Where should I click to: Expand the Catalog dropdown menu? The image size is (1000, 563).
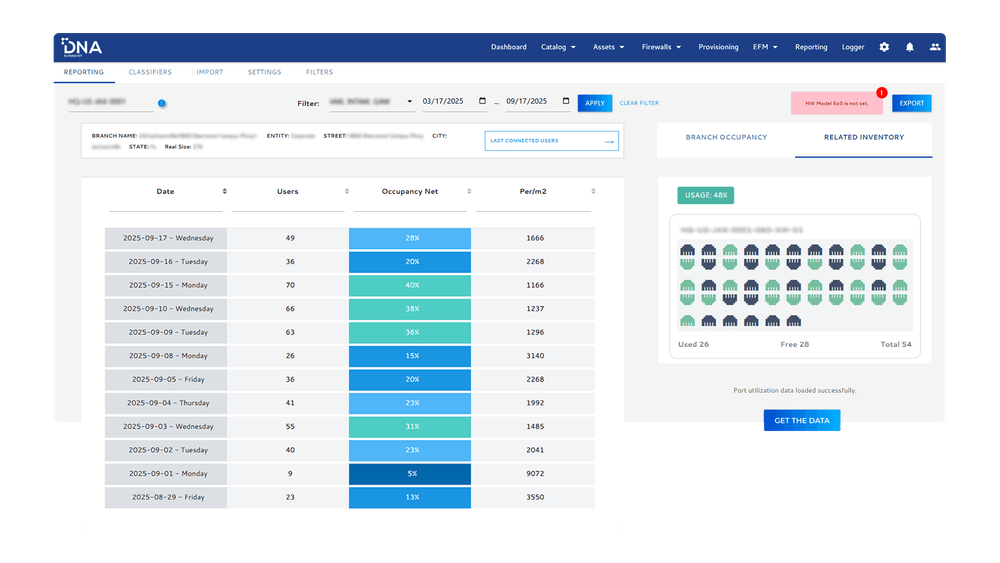tap(558, 47)
